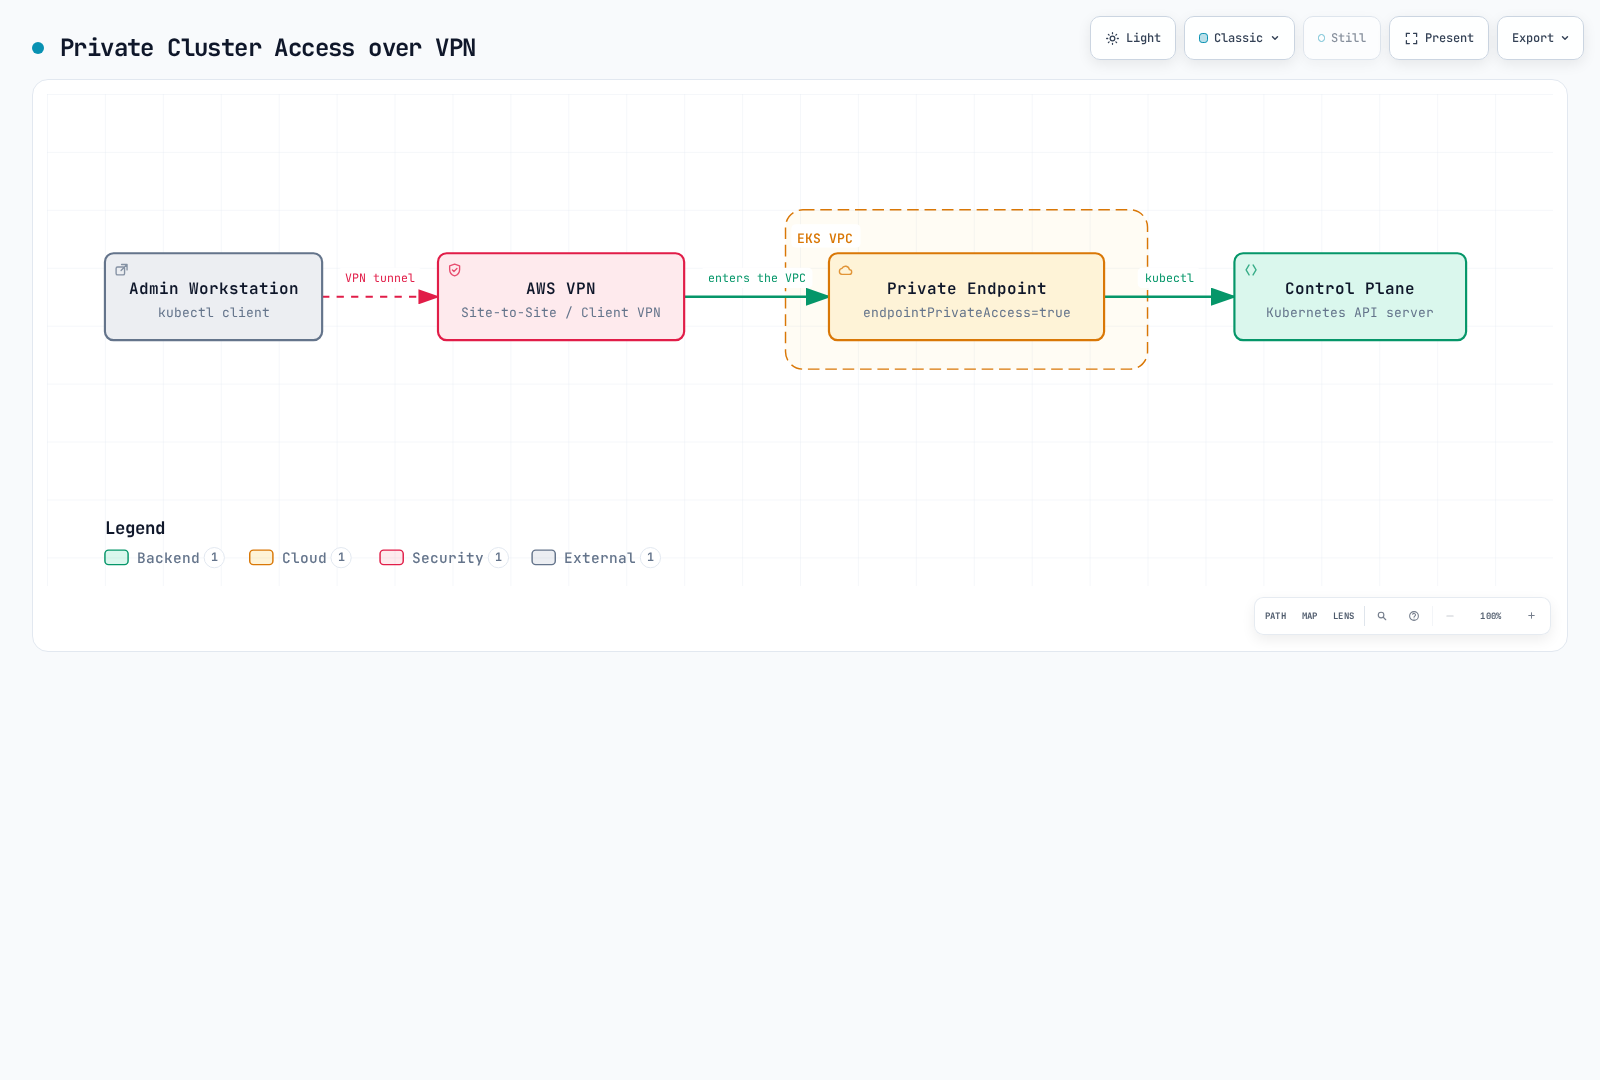Toggle the Security legend filter label

click(x=447, y=558)
